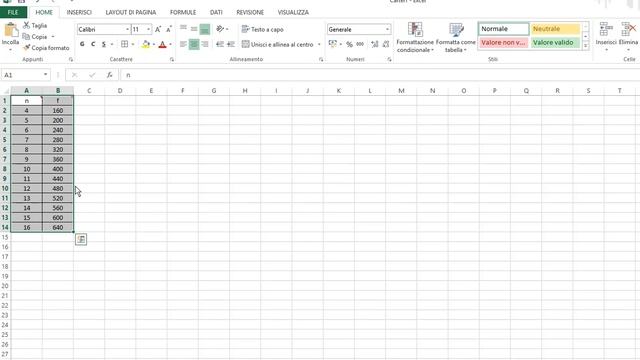Align text right

204,44
